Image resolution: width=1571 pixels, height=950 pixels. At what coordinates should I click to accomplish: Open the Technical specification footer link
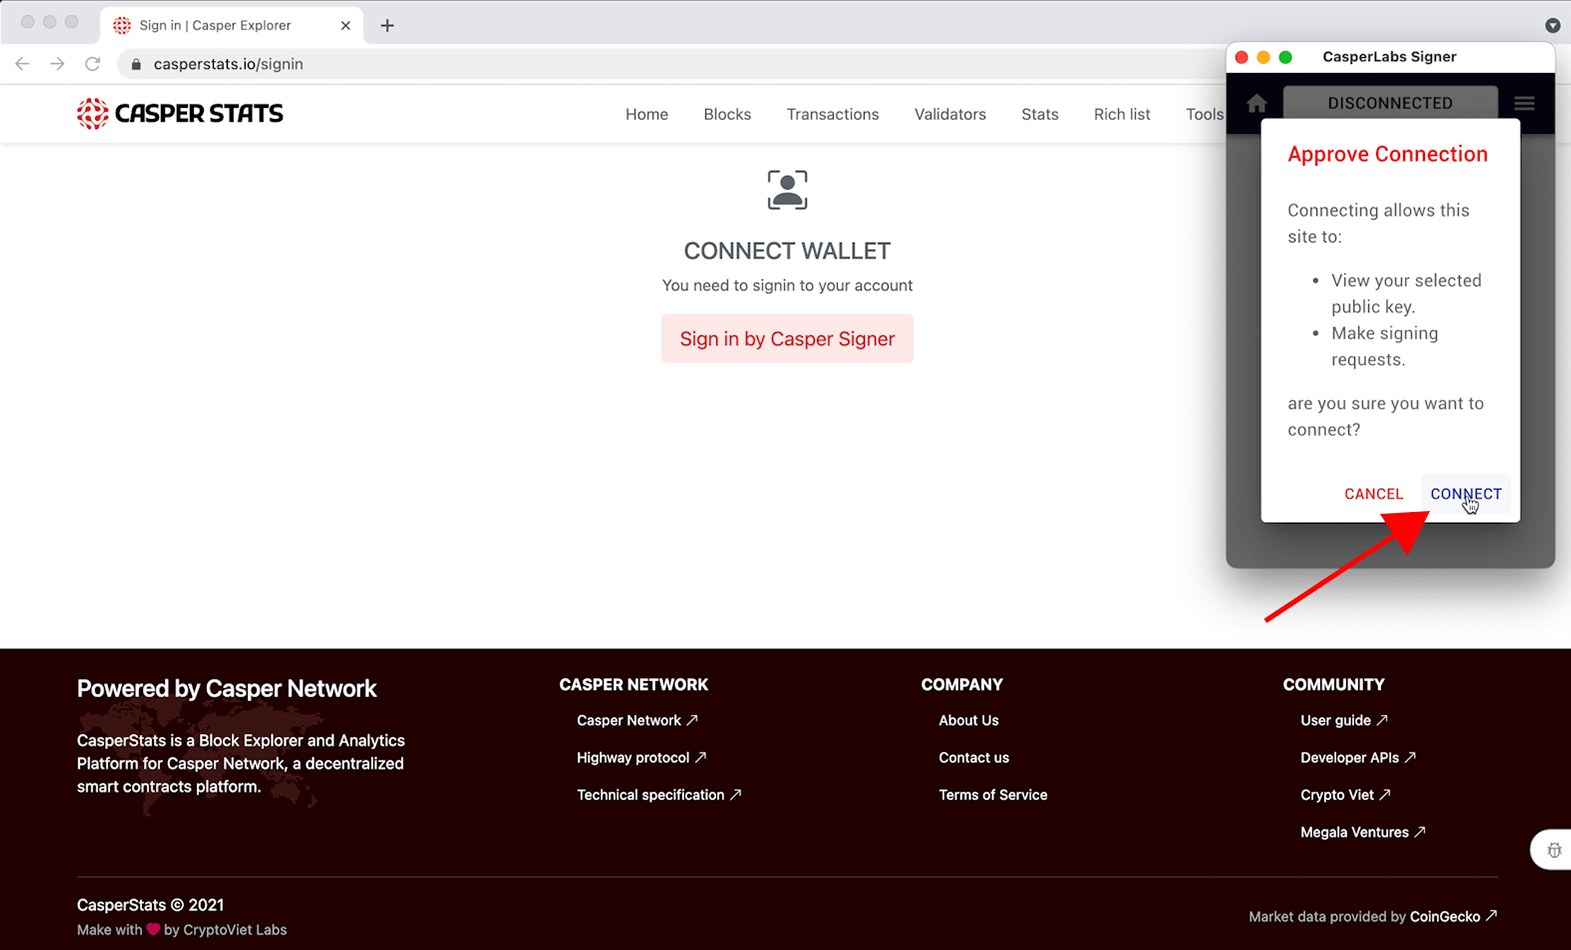[659, 795]
